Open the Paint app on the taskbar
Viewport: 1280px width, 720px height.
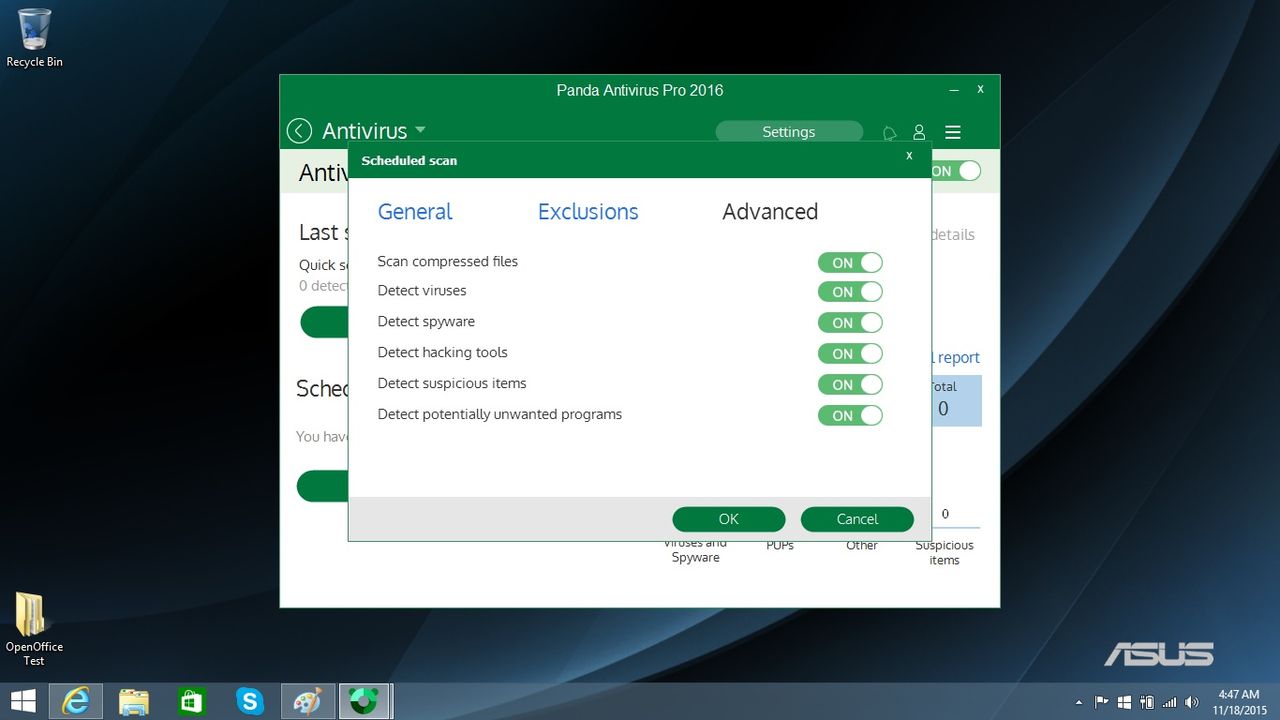307,701
